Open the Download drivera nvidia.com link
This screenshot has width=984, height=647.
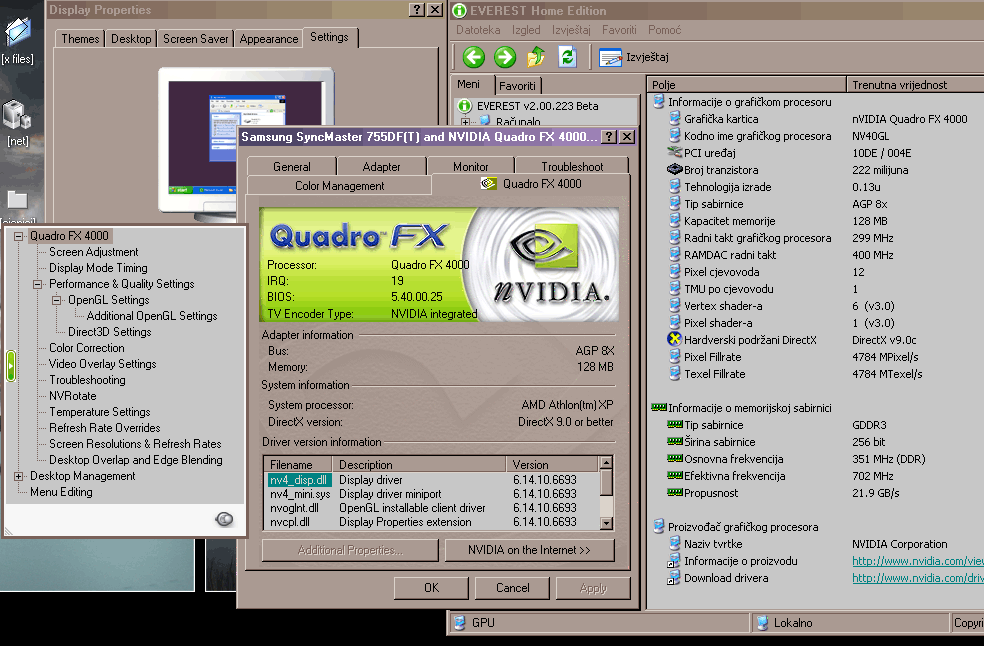click(x=917, y=578)
